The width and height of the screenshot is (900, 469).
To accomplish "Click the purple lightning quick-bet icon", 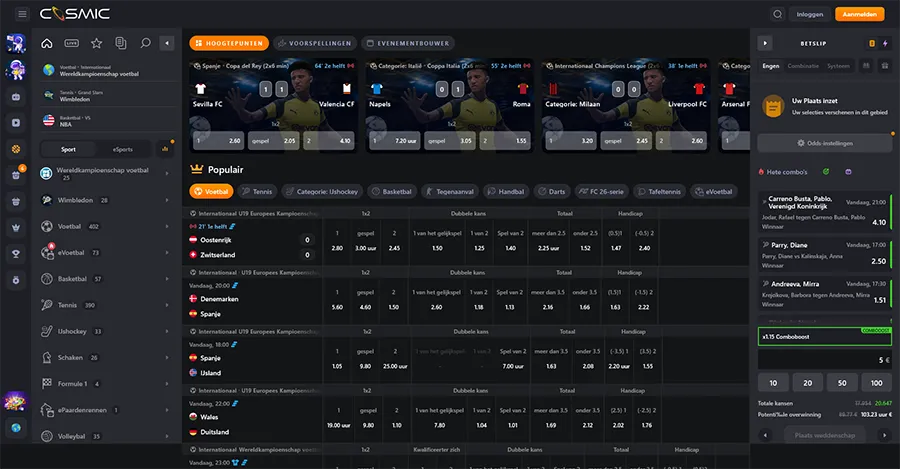I will point(885,43).
